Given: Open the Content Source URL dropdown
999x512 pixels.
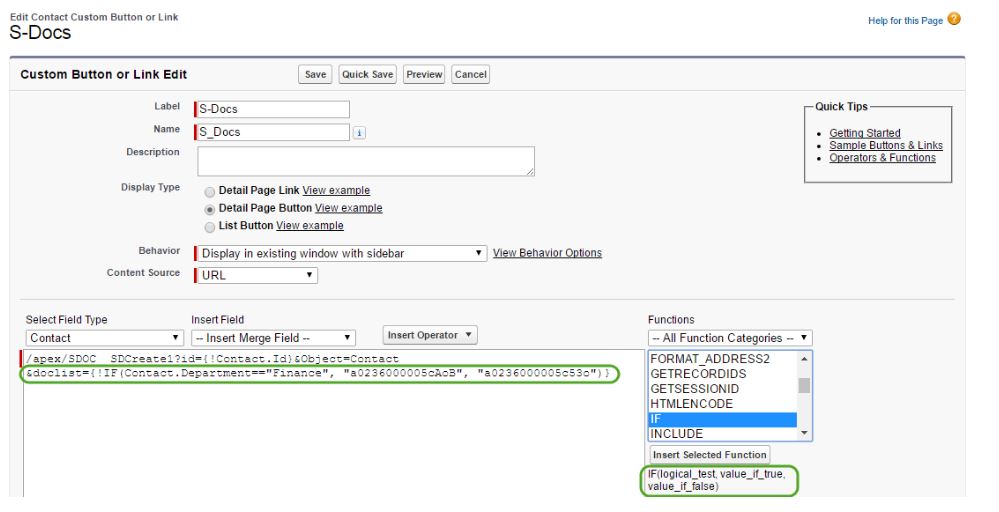Looking at the screenshot, I should coord(257,275).
